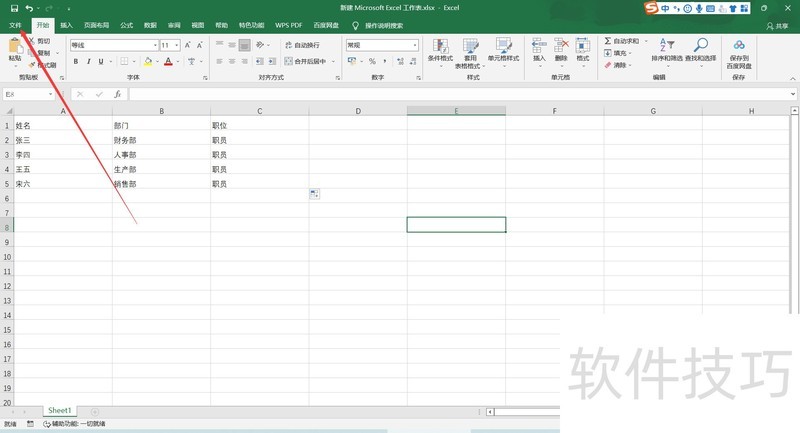Open the number format dropdown (常规)

click(x=415, y=45)
